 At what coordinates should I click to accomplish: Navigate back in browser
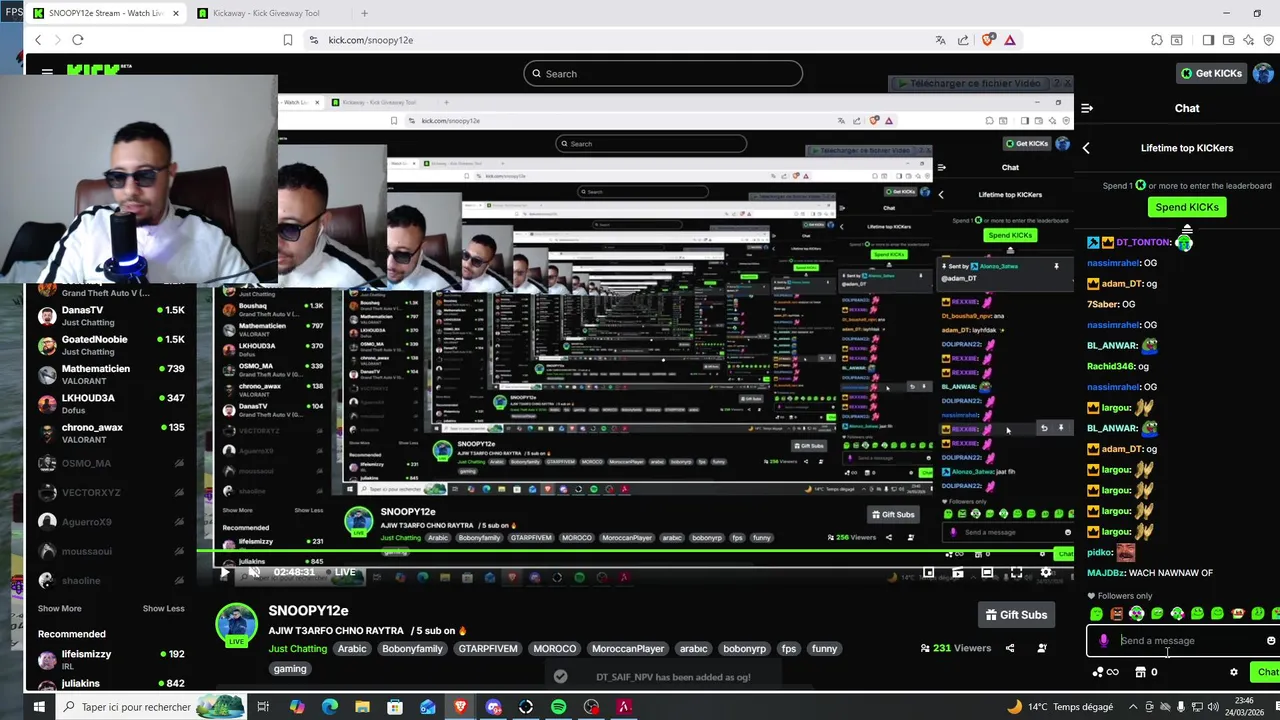[38, 40]
